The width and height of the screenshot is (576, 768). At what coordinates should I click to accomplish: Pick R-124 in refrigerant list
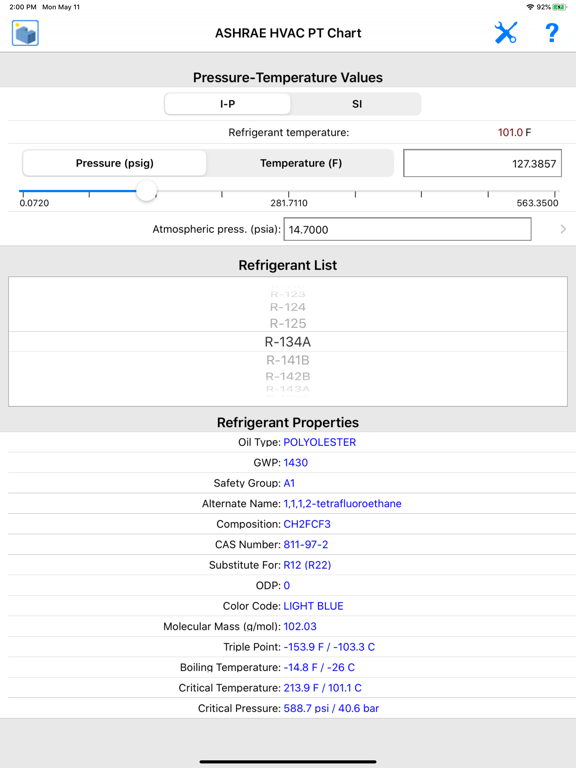point(288,307)
